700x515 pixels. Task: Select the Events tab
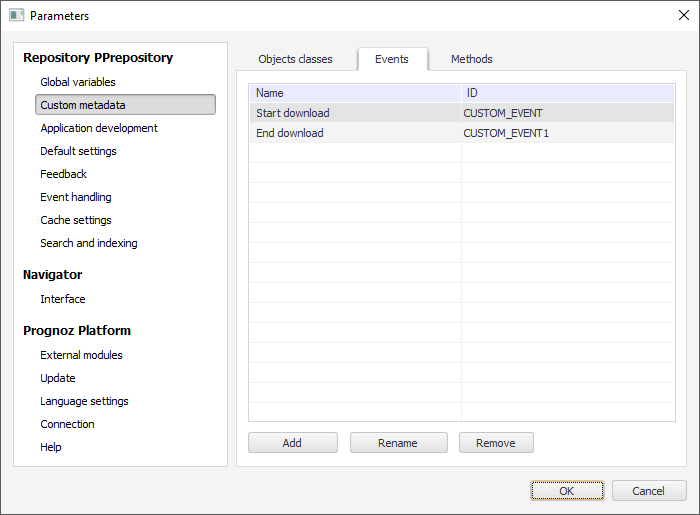[x=392, y=59]
